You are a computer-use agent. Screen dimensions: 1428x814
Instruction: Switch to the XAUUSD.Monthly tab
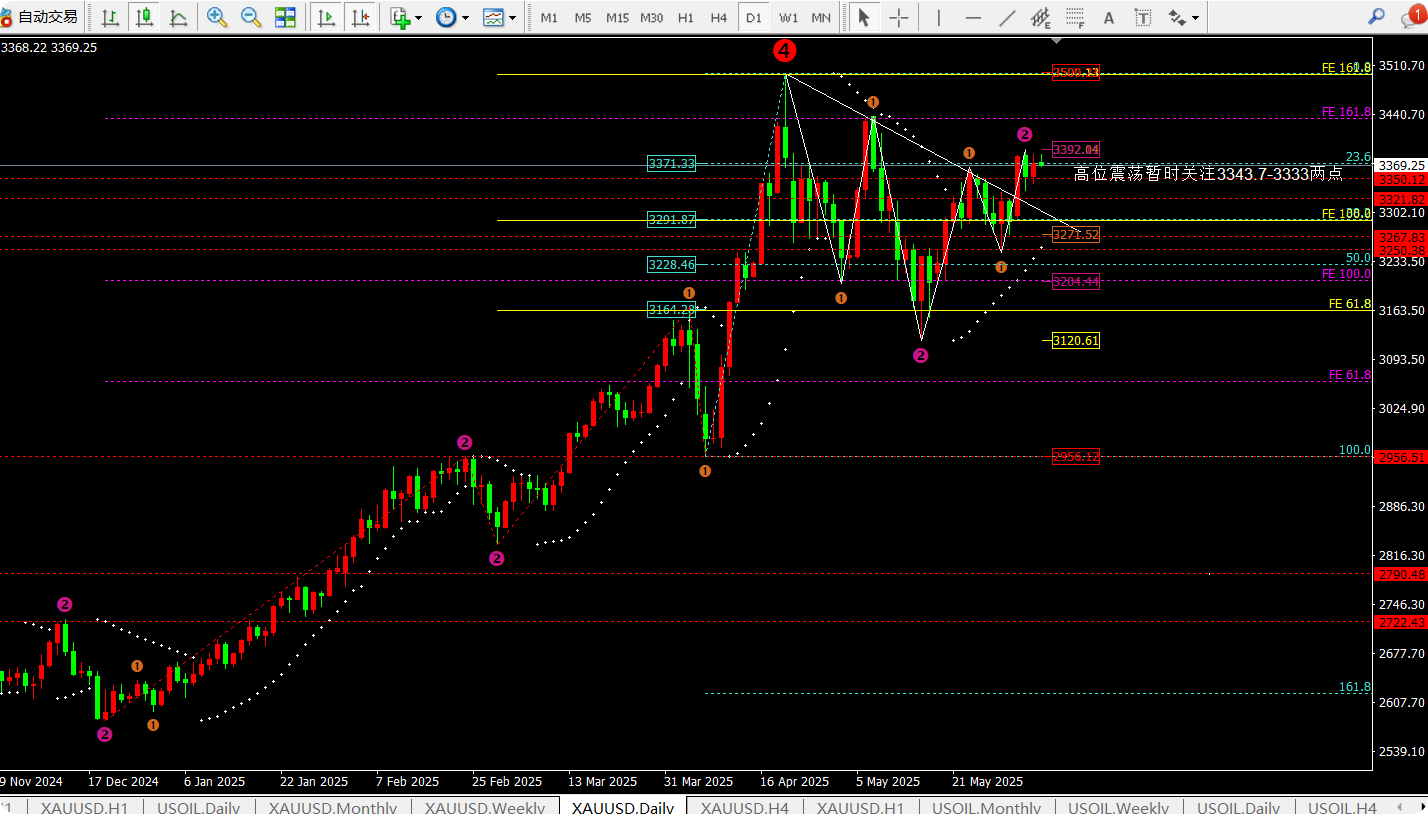(333, 807)
